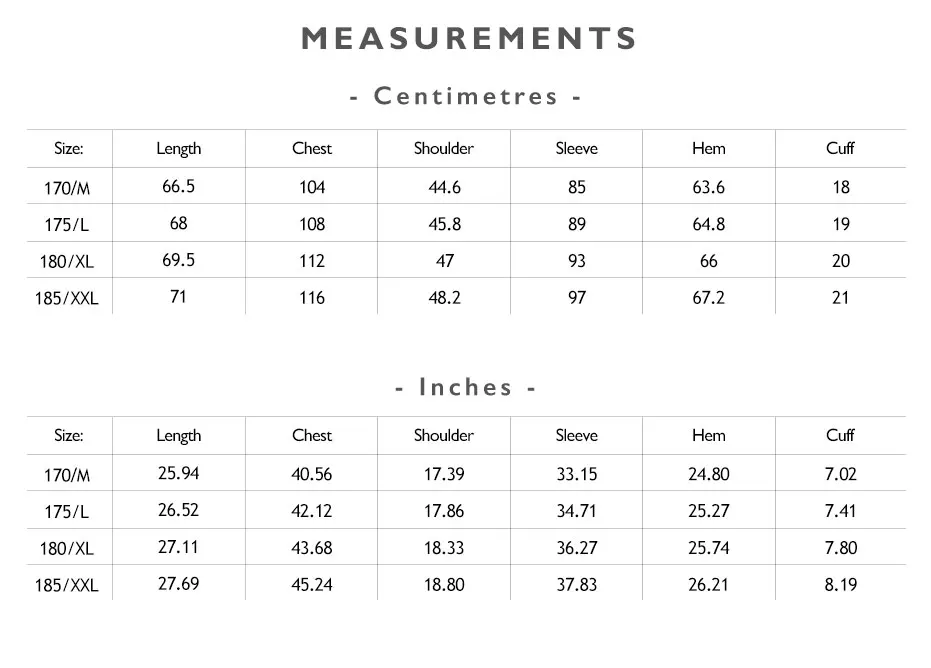Click the 116 chest value

pos(312,297)
